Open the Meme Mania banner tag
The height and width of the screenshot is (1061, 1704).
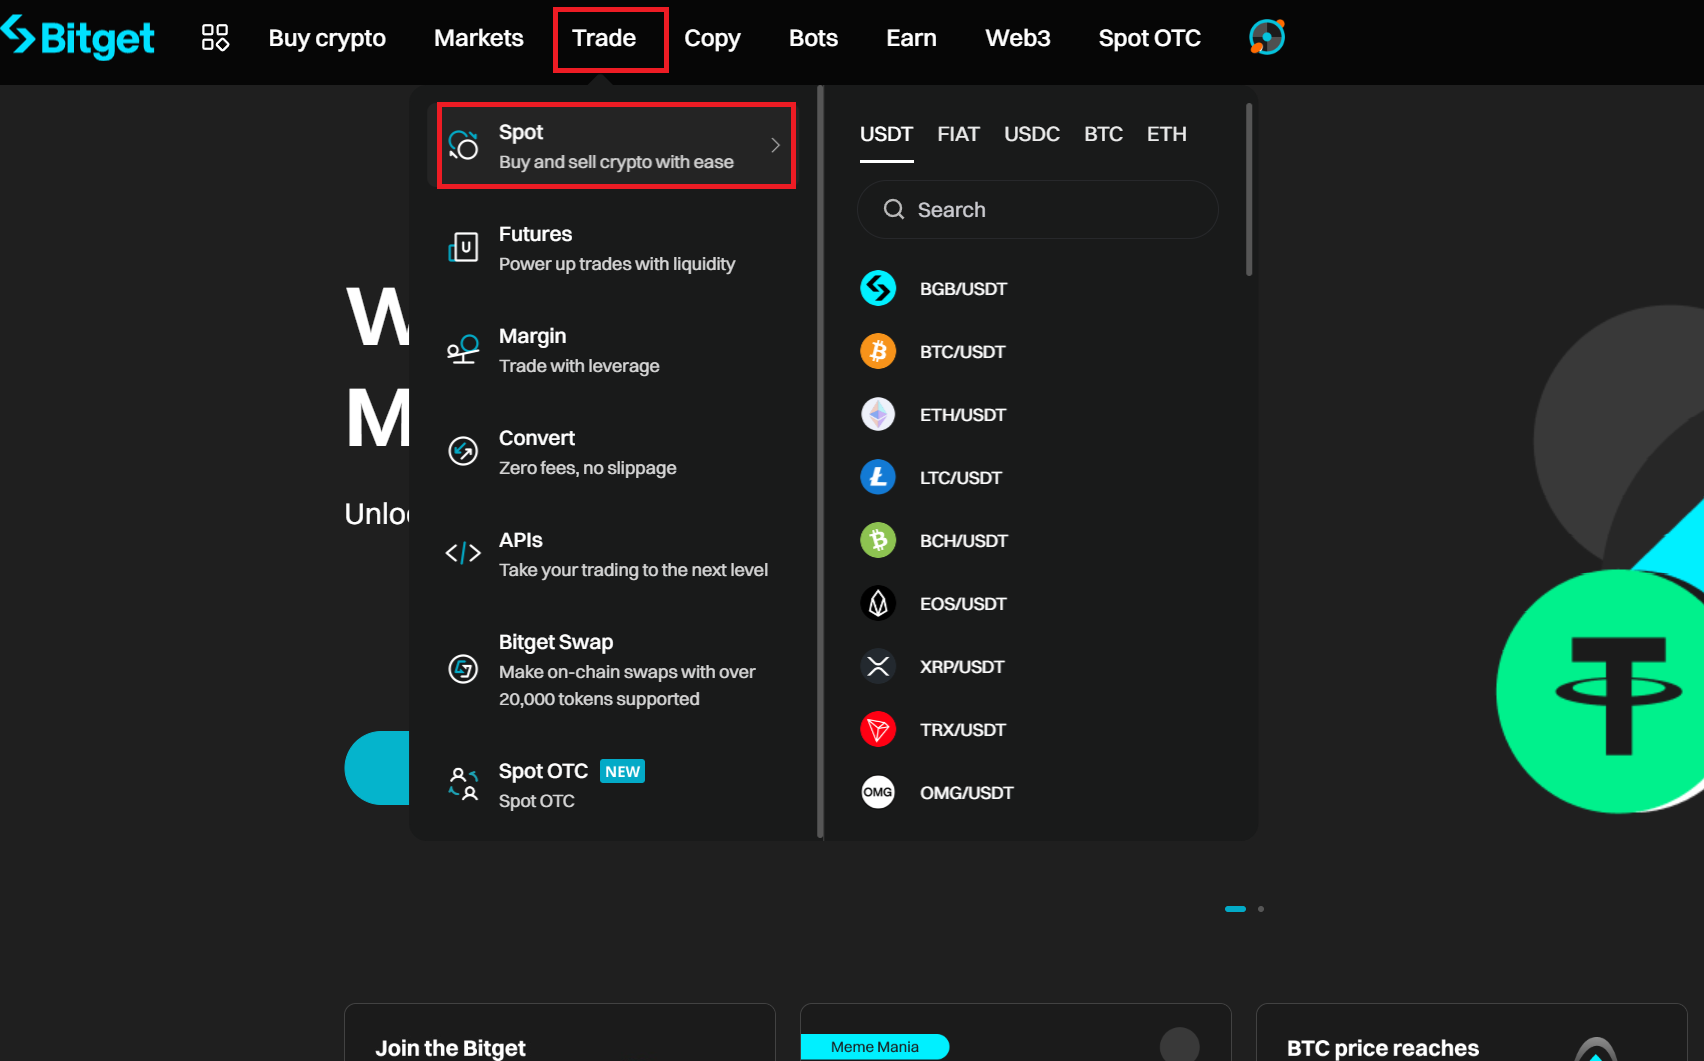[875, 1047]
